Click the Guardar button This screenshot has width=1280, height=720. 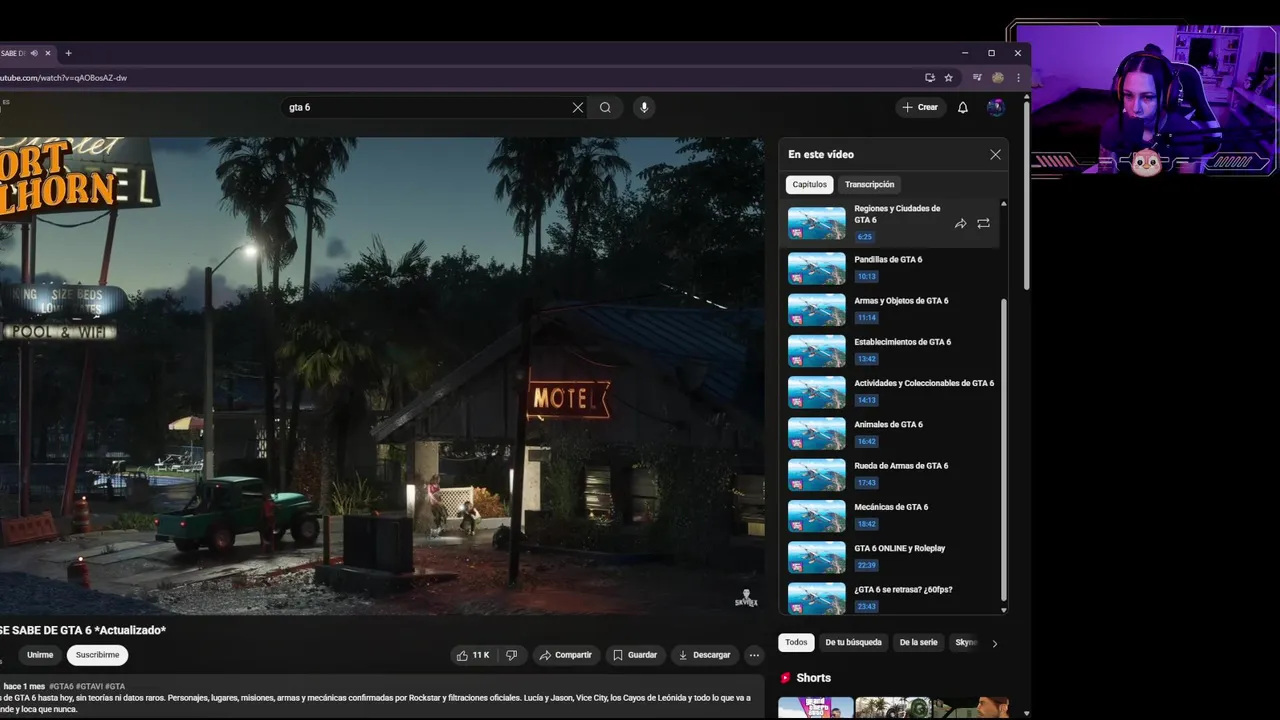pos(635,655)
